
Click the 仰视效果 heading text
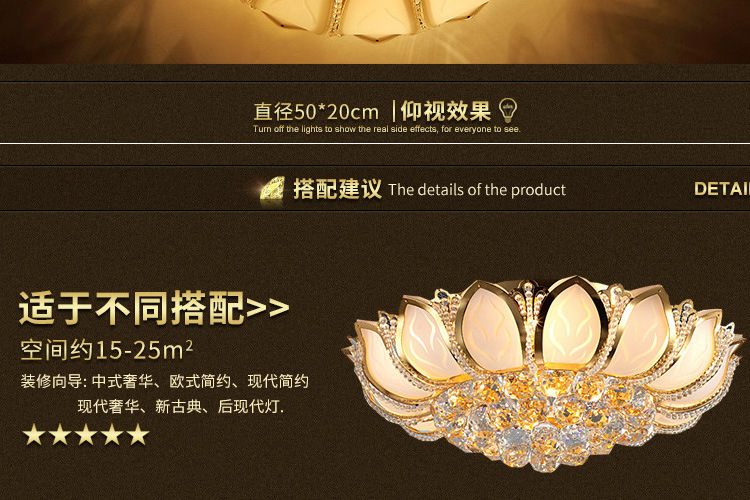[446, 111]
